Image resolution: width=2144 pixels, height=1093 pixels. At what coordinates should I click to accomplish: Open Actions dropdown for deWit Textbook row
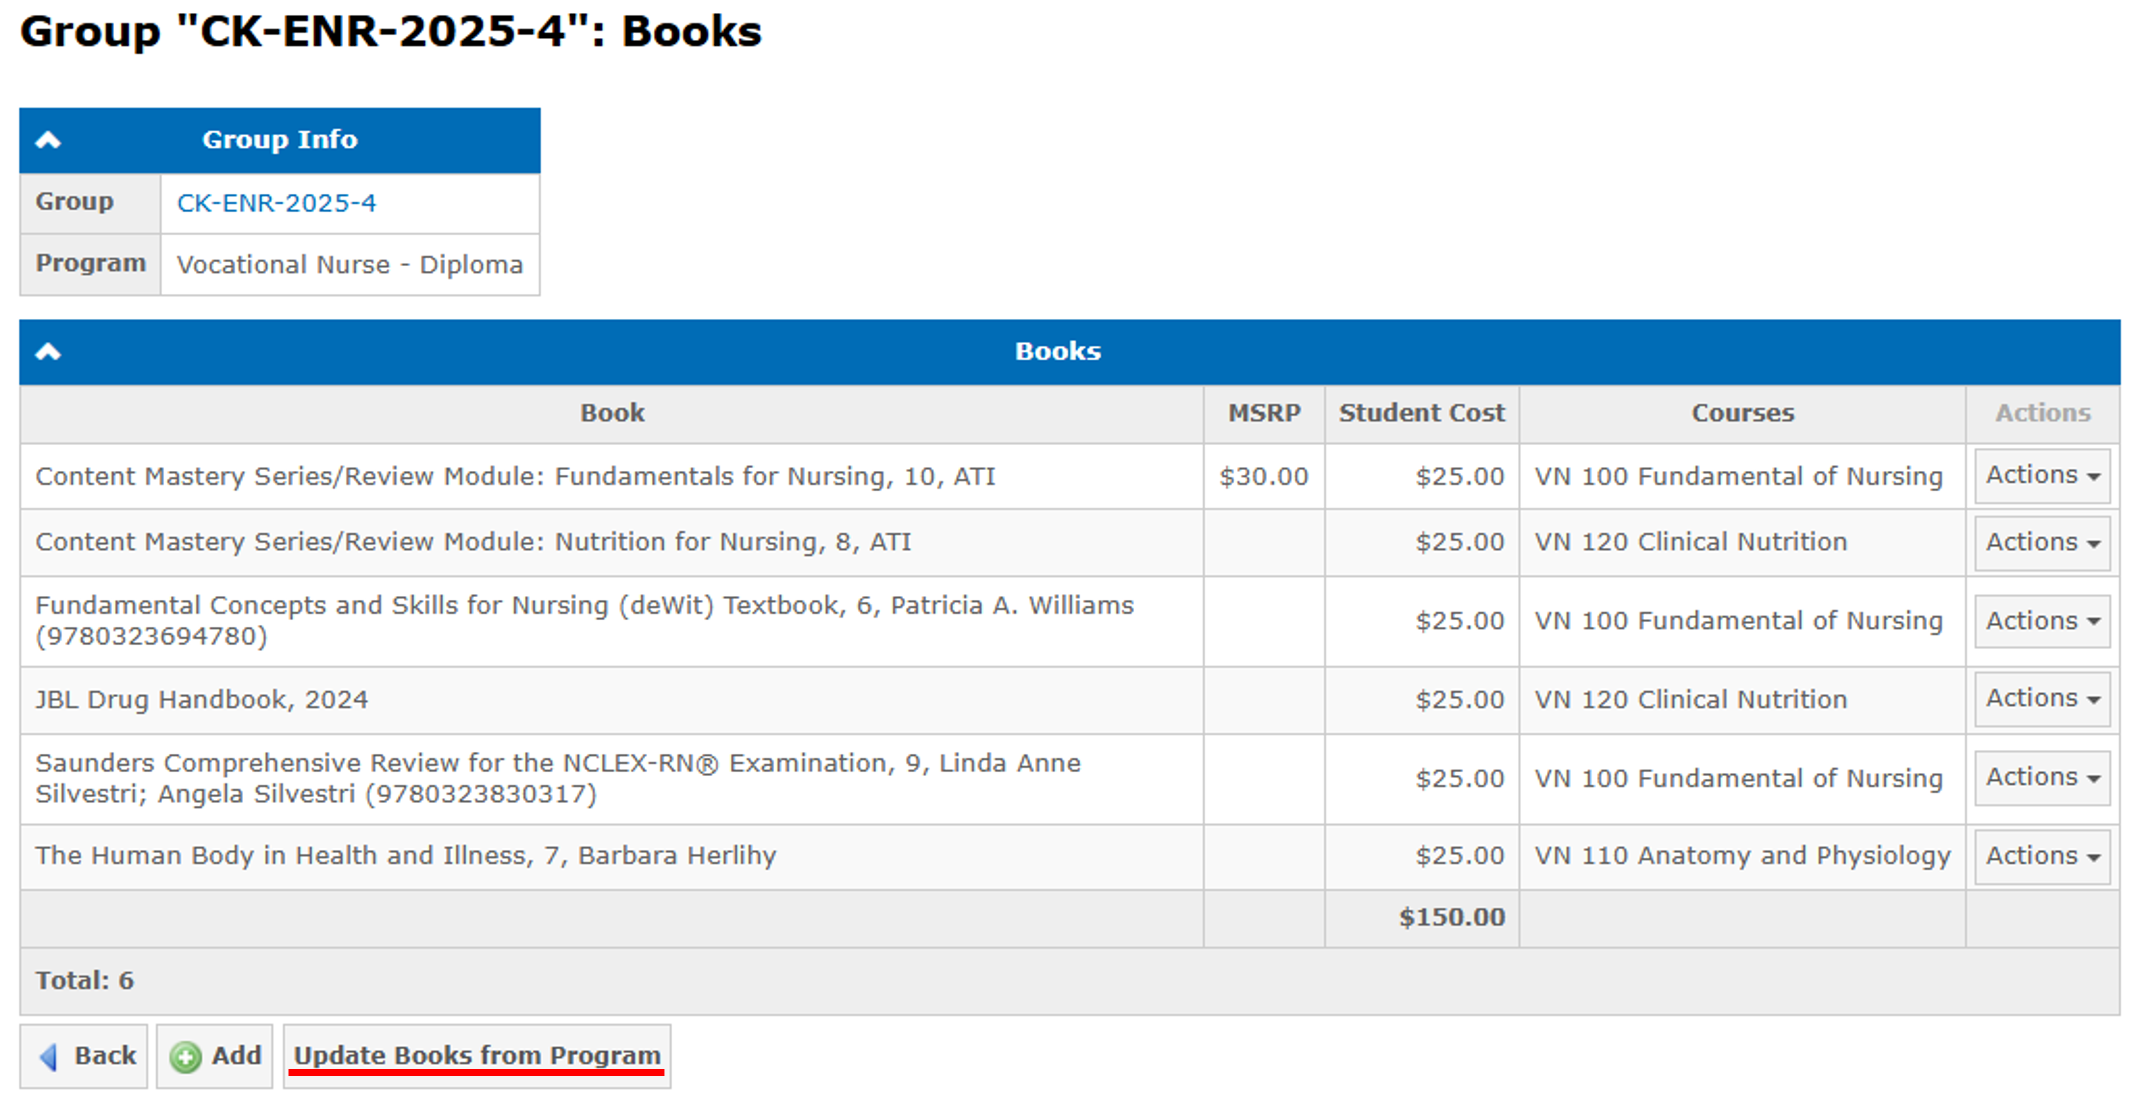click(x=2041, y=621)
